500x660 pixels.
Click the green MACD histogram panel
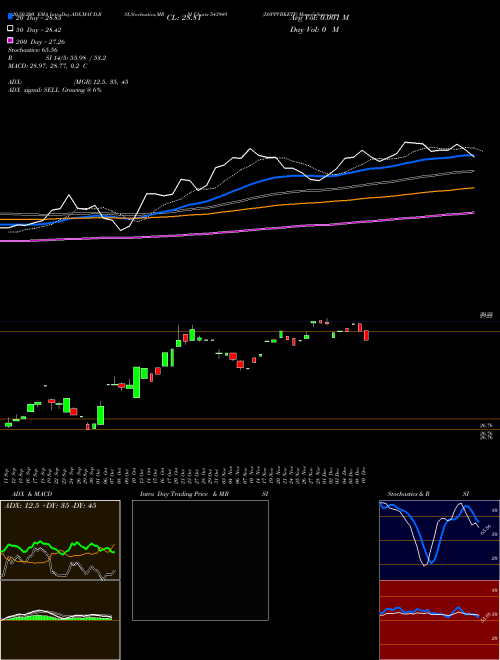click(60, 620)
